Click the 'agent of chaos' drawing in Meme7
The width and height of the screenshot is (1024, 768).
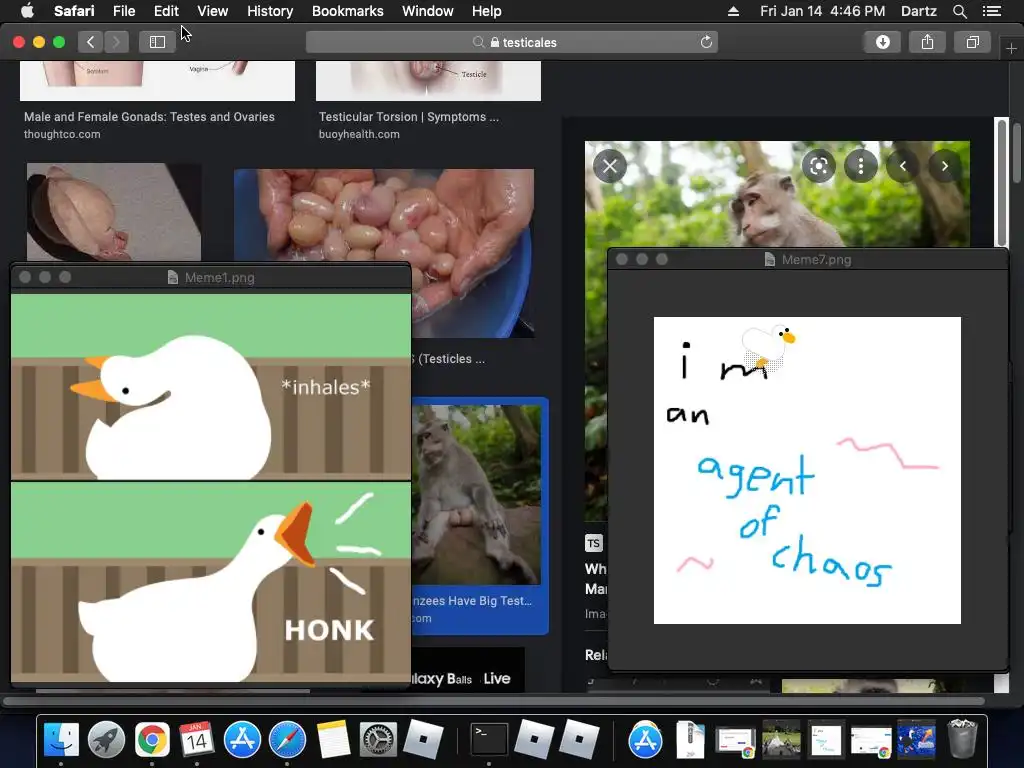point(807,470)
